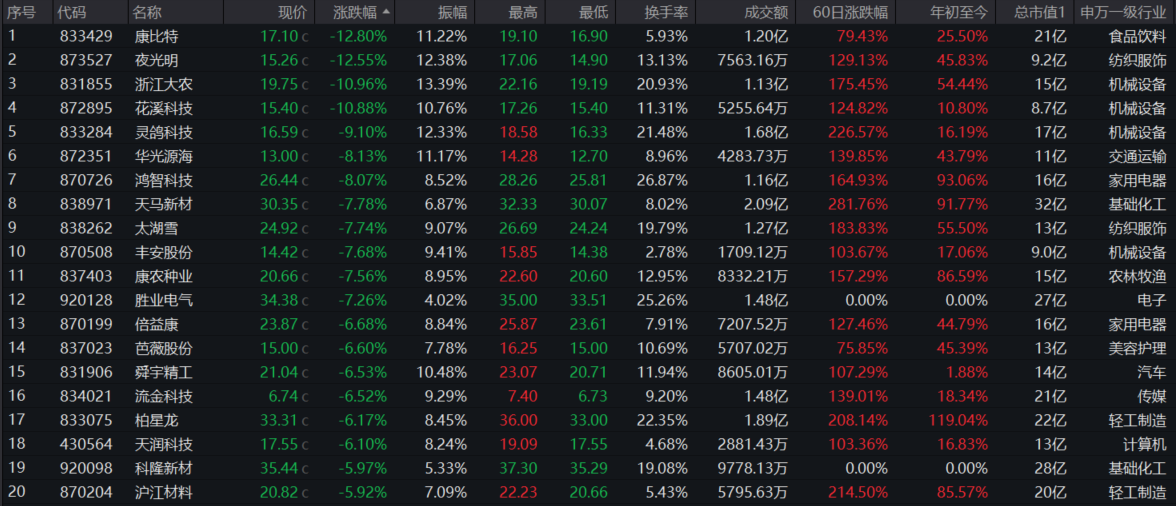Click stock code 833429

tap(86, 36)
